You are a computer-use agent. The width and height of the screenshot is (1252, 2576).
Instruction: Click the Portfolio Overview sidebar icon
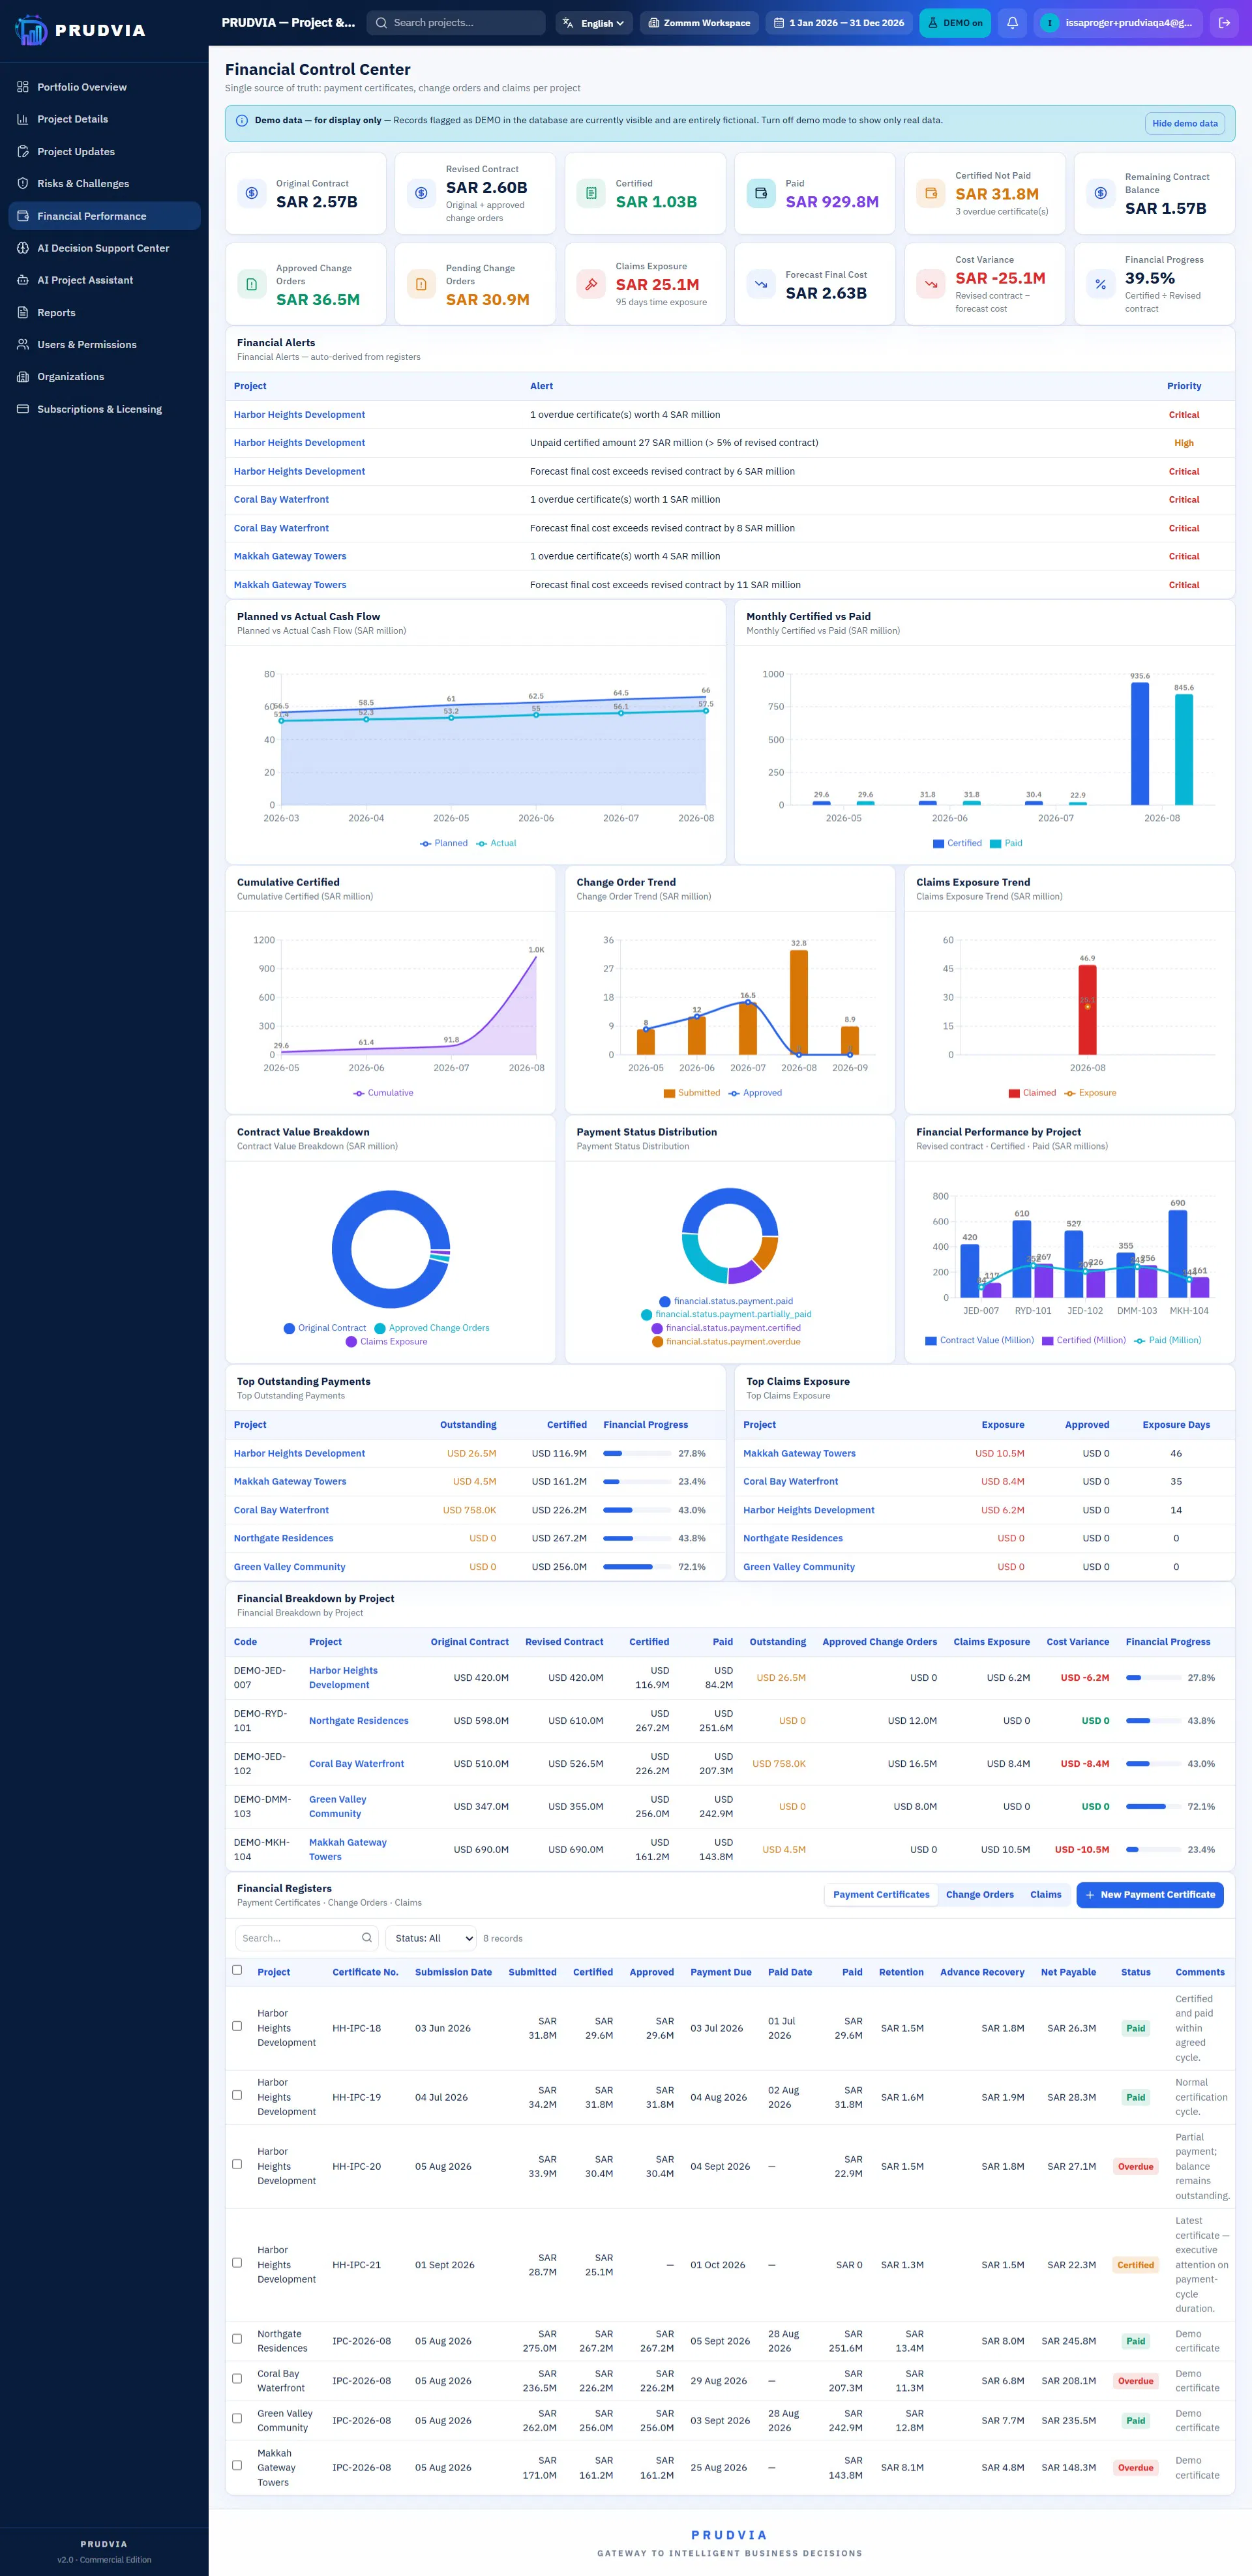click(23, 87)
